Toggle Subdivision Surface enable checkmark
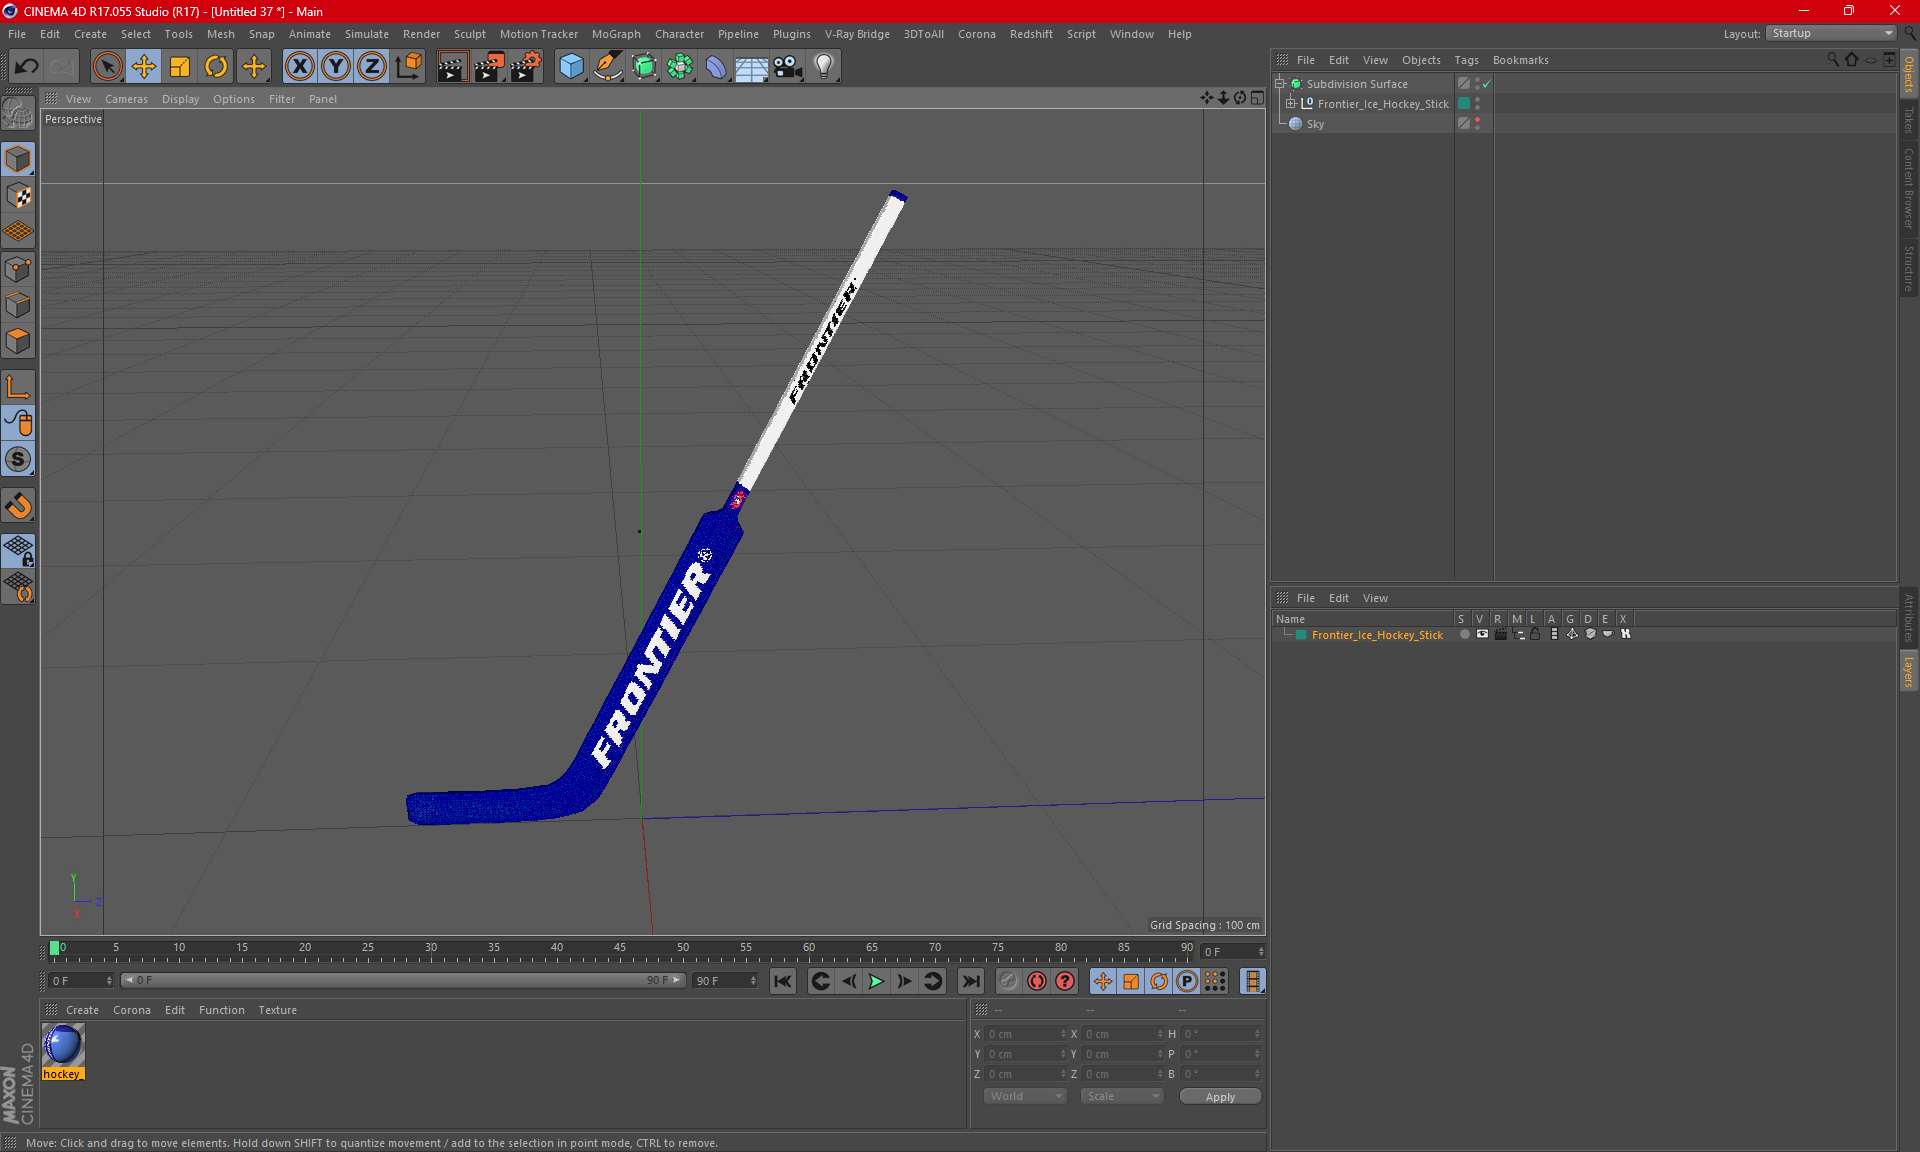Image resolution: width=1920 pixels, height=1152 pixels. click(1487, 84)
